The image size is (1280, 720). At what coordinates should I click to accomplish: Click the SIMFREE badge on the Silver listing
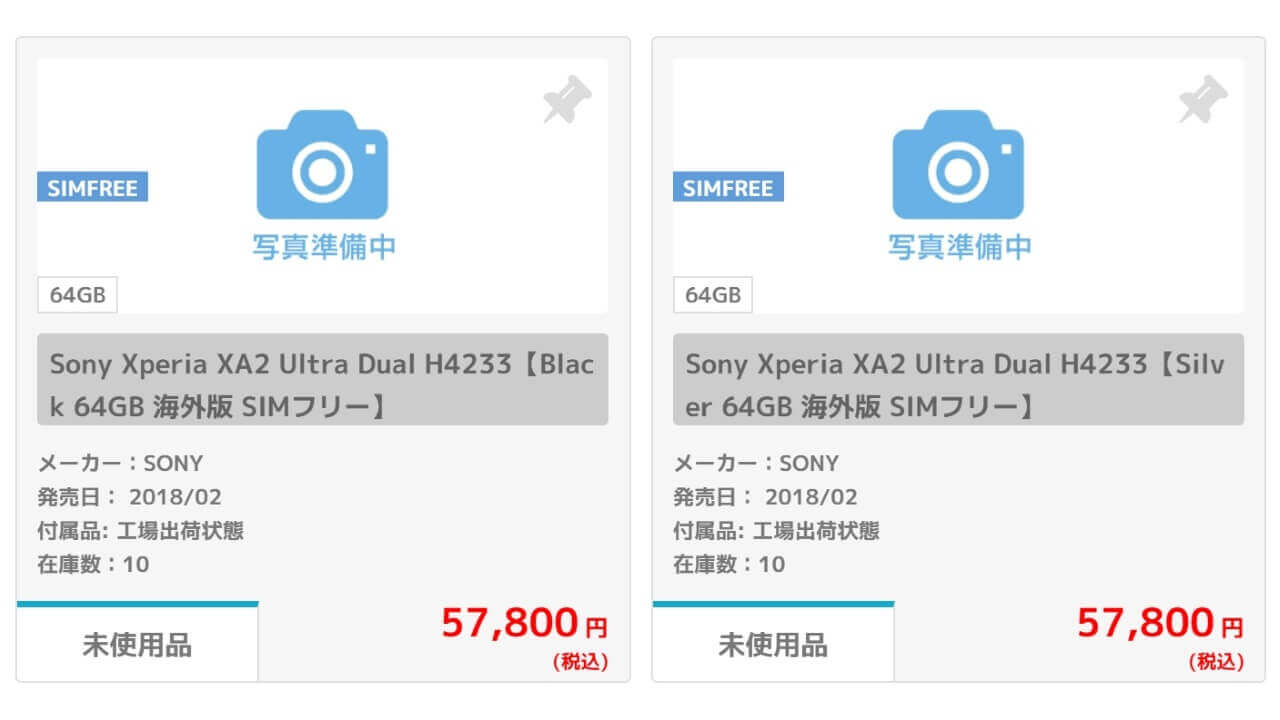click(x=728, y=187)
